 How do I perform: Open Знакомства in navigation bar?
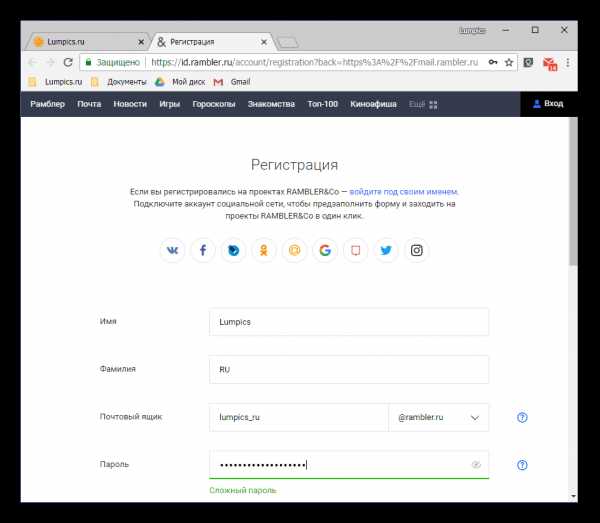click(271, 104)
